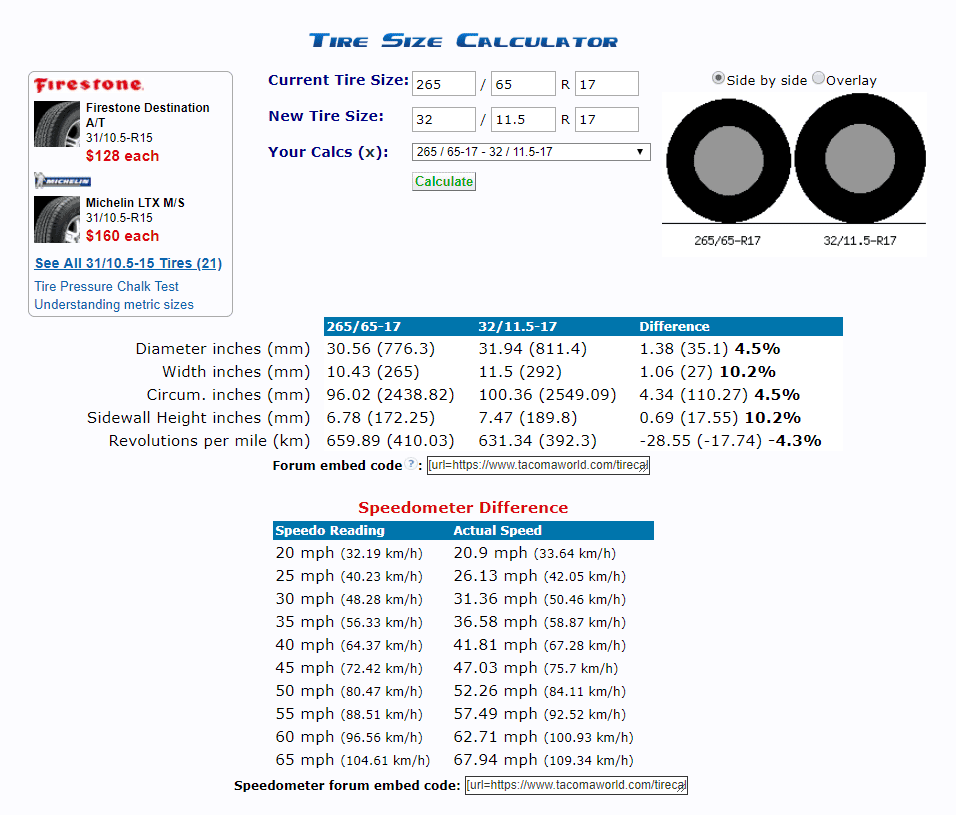The width and height of the screenshot is (956, 815).
Task: Focus current tire width field 265
Action: [444, 84]
